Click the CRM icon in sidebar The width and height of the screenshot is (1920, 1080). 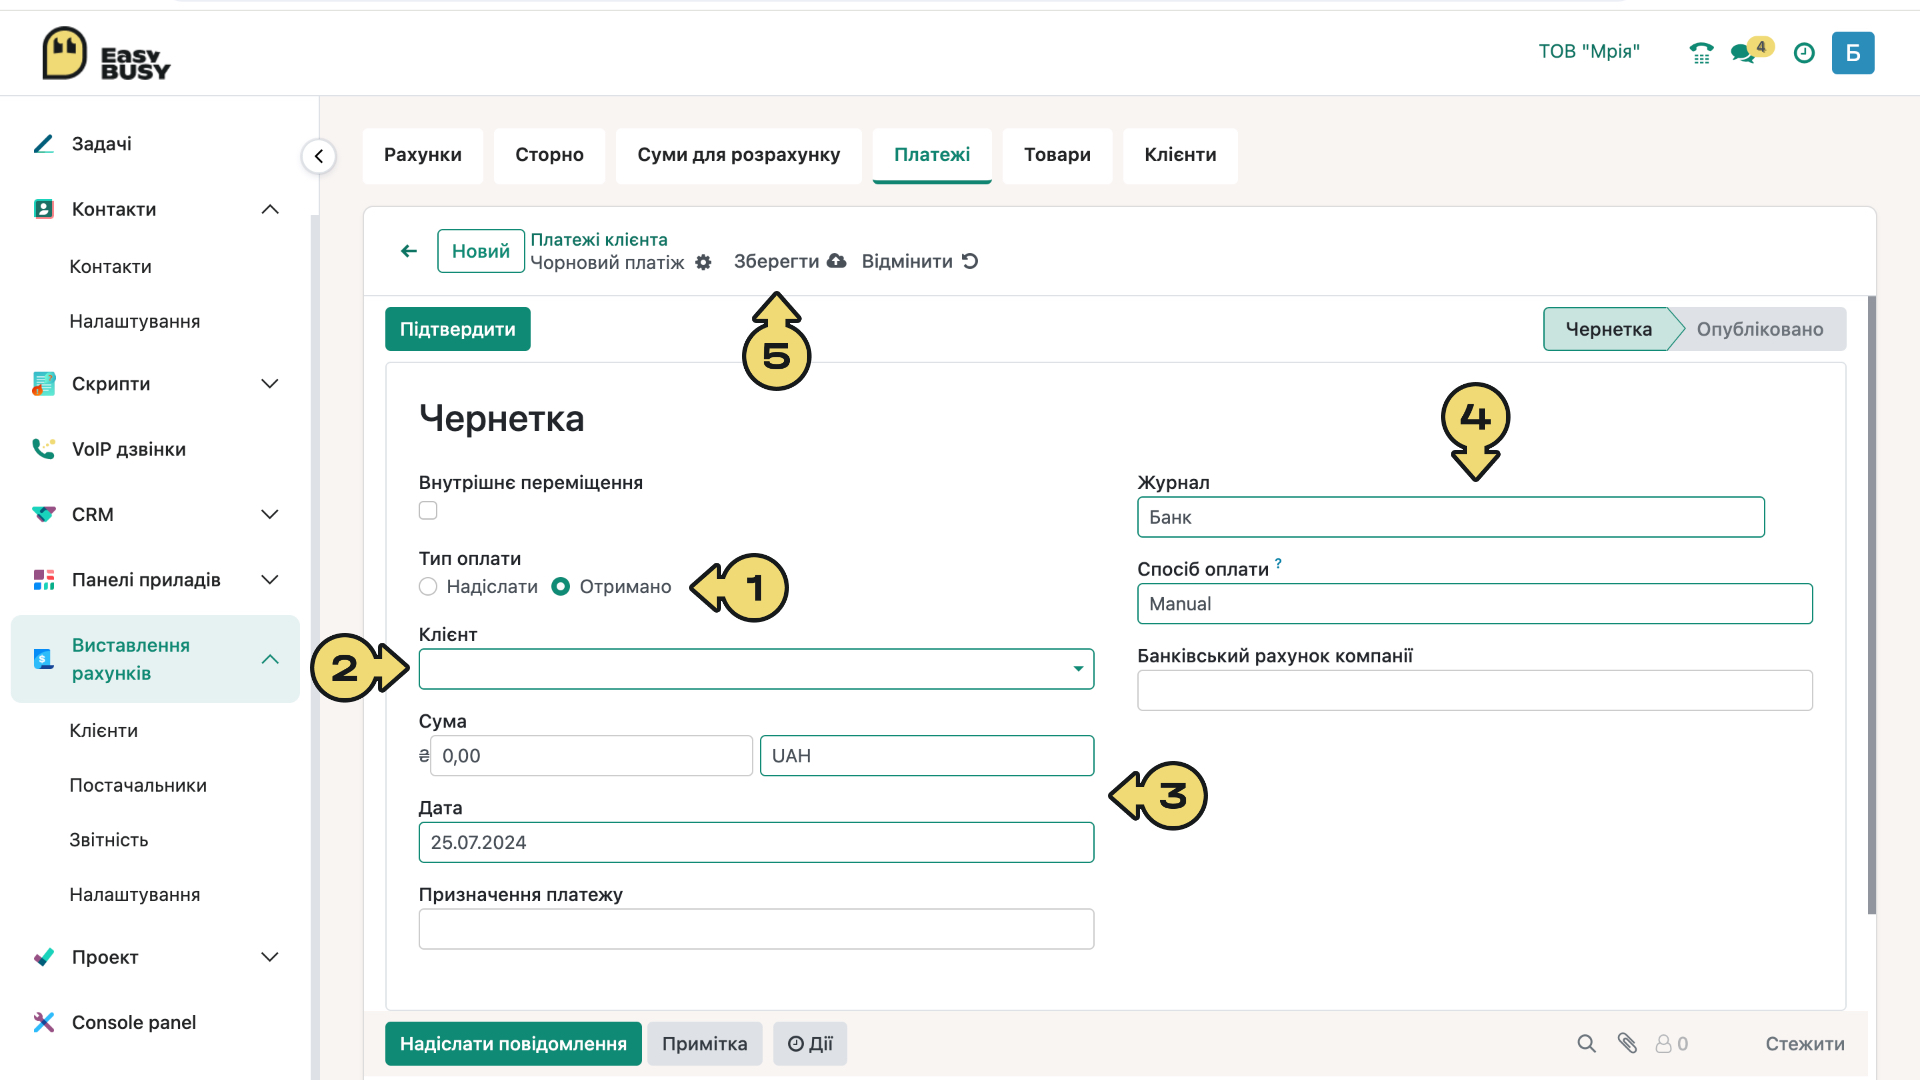pyautogui.click(x=44, y=514)
